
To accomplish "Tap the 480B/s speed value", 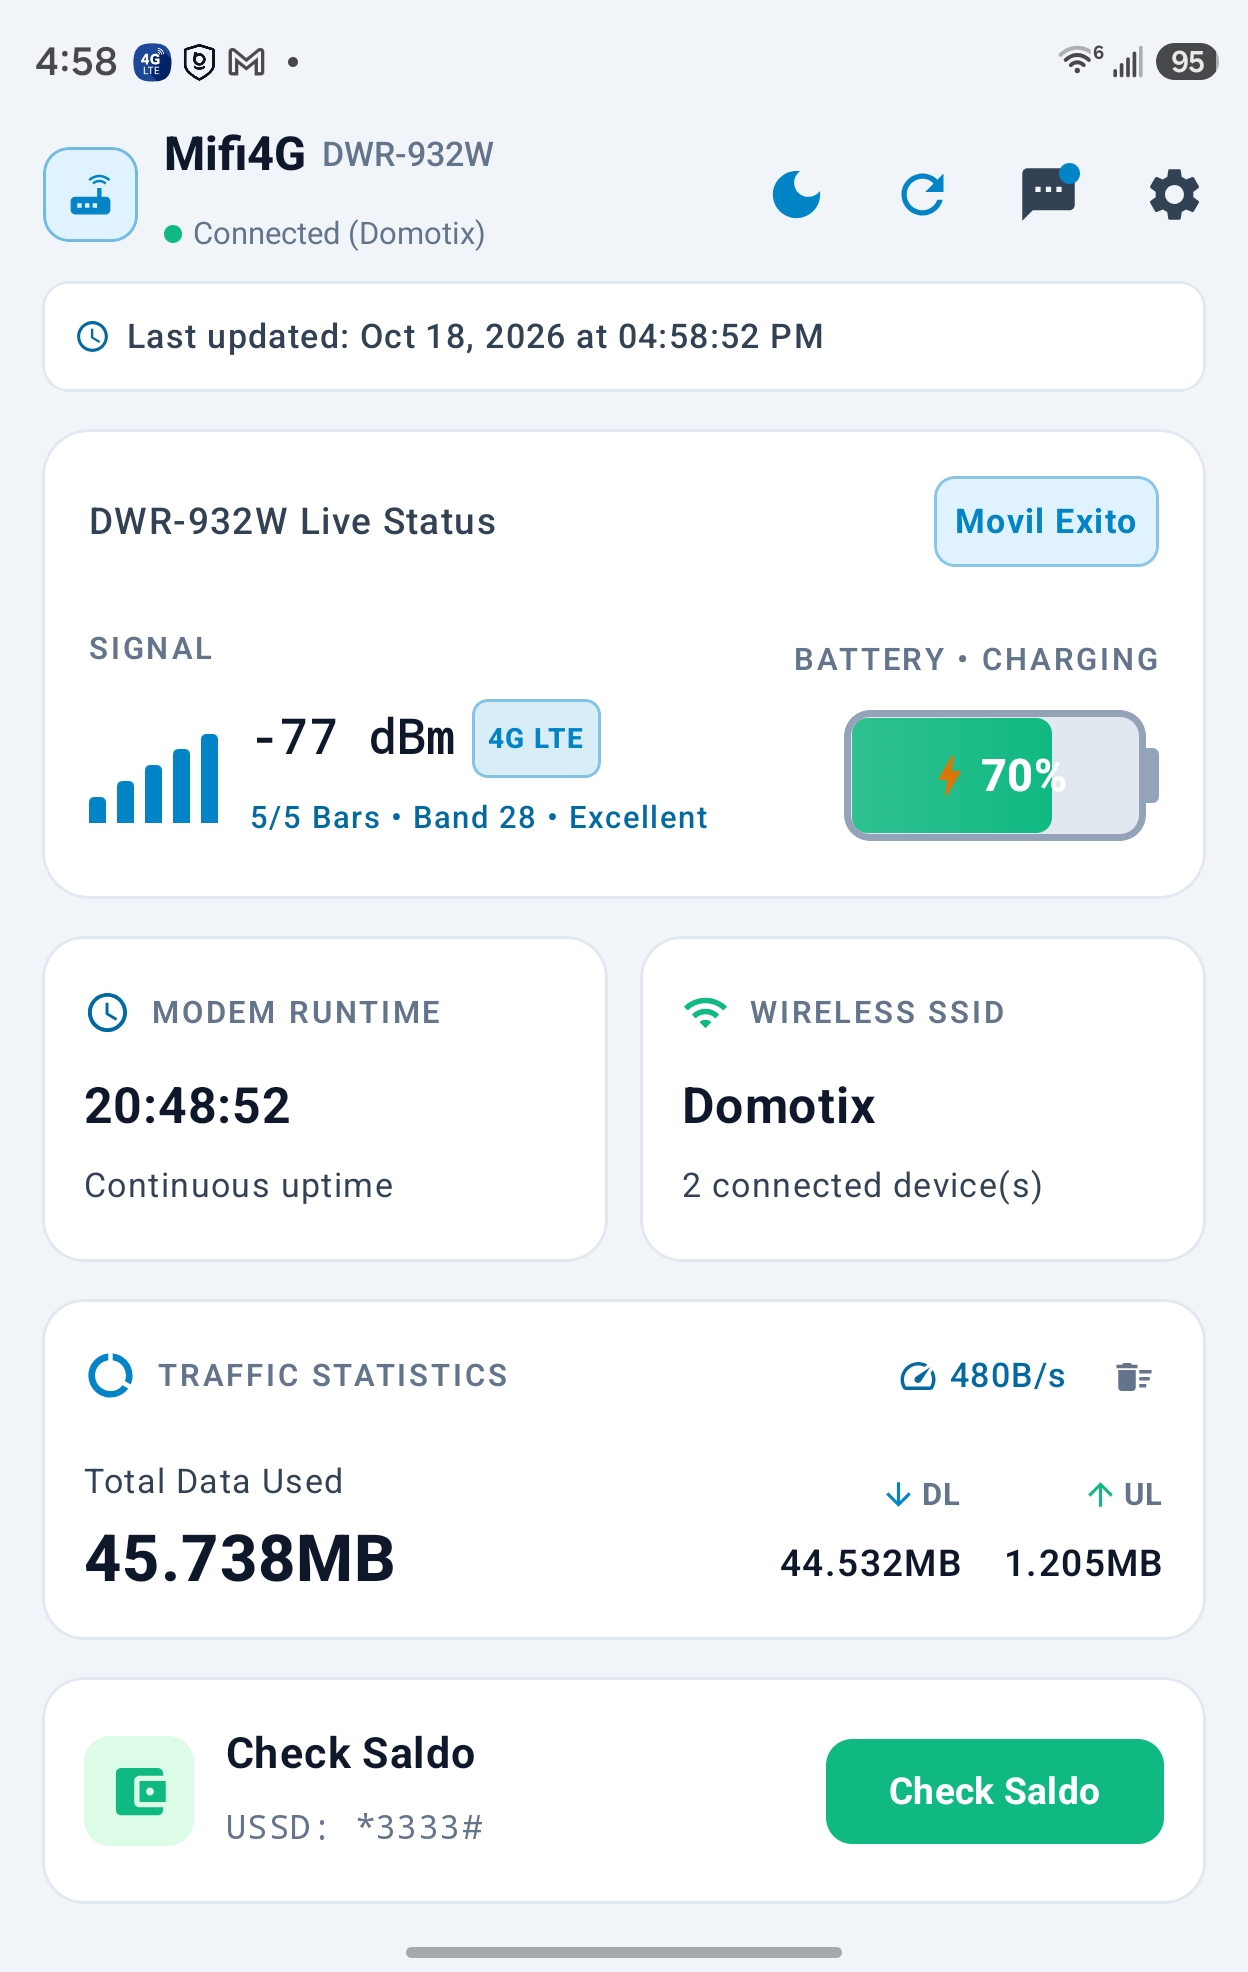I will point(1008,1376).
